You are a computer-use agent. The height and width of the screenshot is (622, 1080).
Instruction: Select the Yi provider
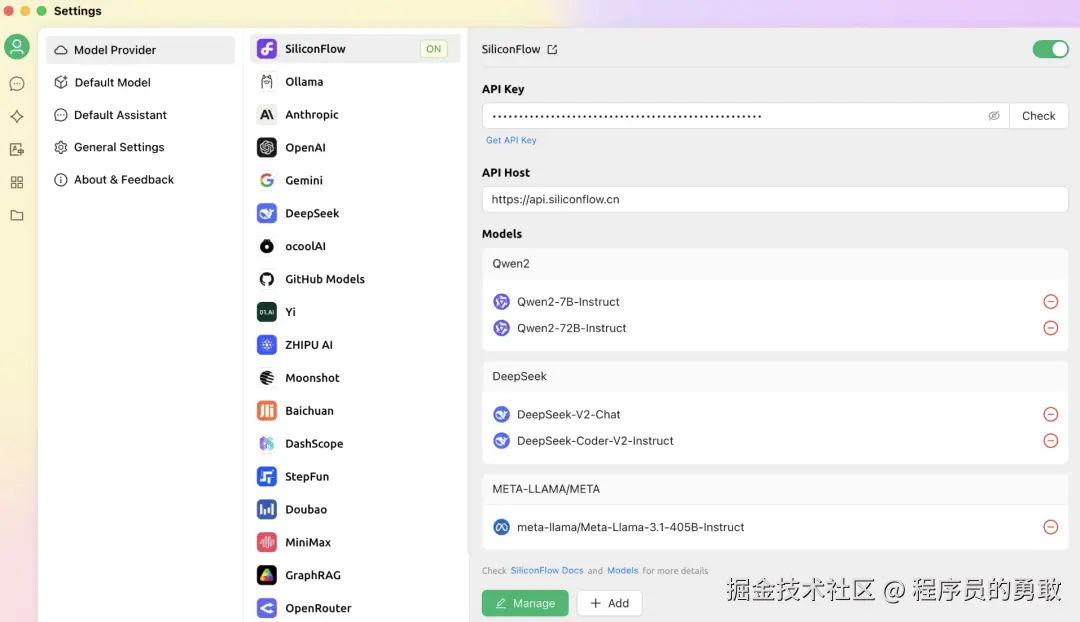(354, 312)
